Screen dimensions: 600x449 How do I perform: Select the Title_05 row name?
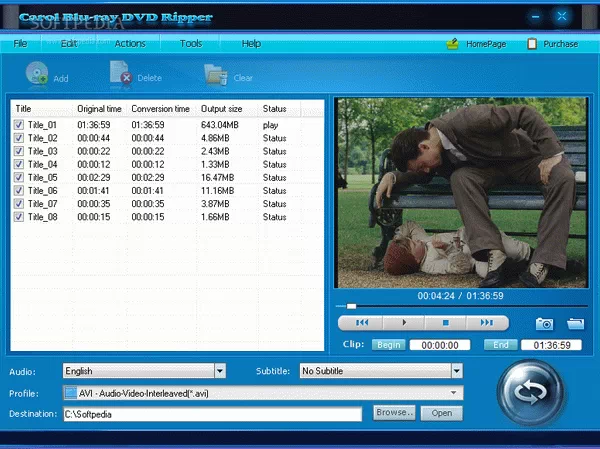pos(42,178)
